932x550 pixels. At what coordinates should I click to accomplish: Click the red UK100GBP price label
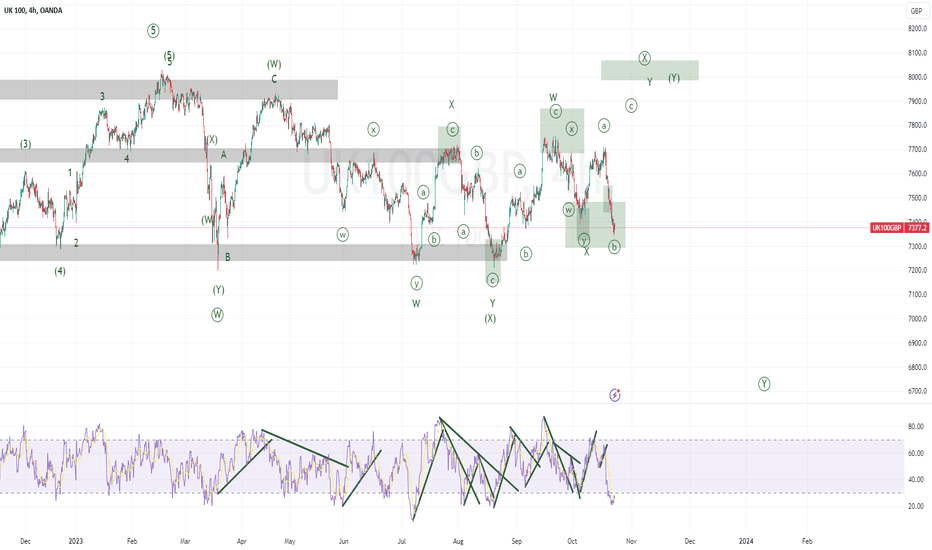click(x=899, y=228)
